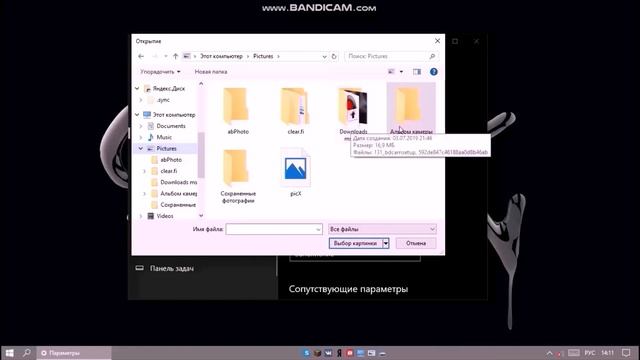Open Yandex browser icon in the taskbar
Image resolution: width=640 pixels, height=360 pixels.
[339, 353]
